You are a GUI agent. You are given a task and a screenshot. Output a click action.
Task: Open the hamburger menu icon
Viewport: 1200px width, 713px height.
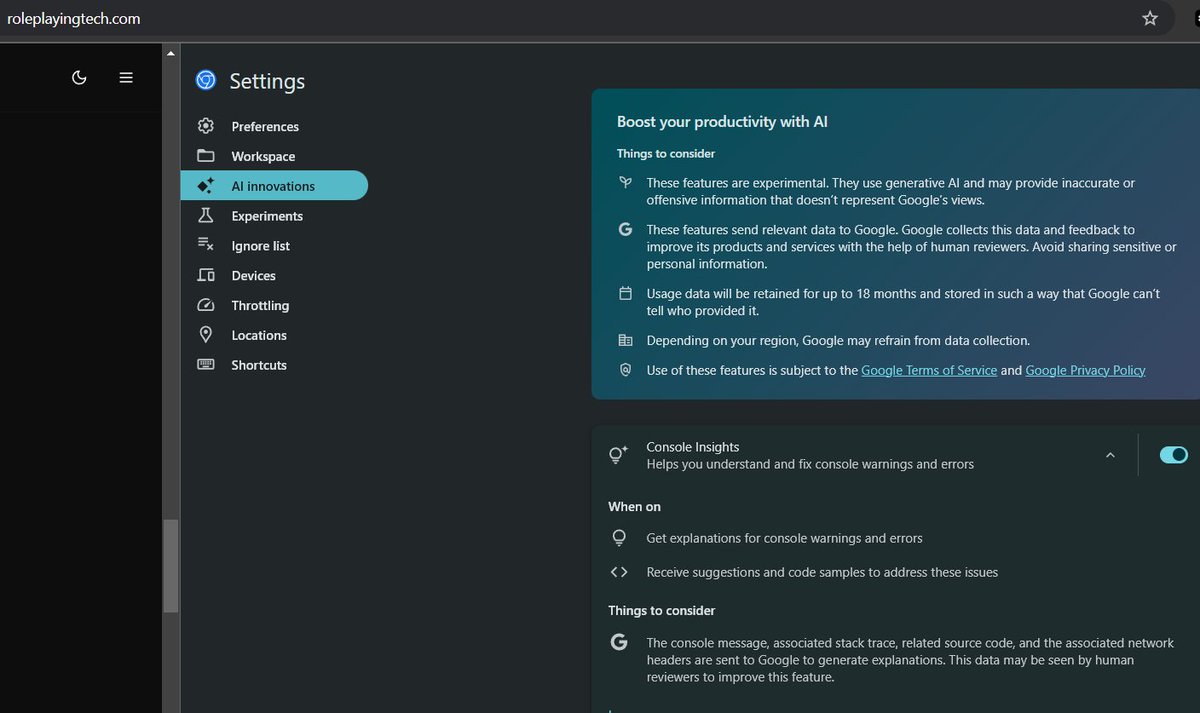(126, 77)
